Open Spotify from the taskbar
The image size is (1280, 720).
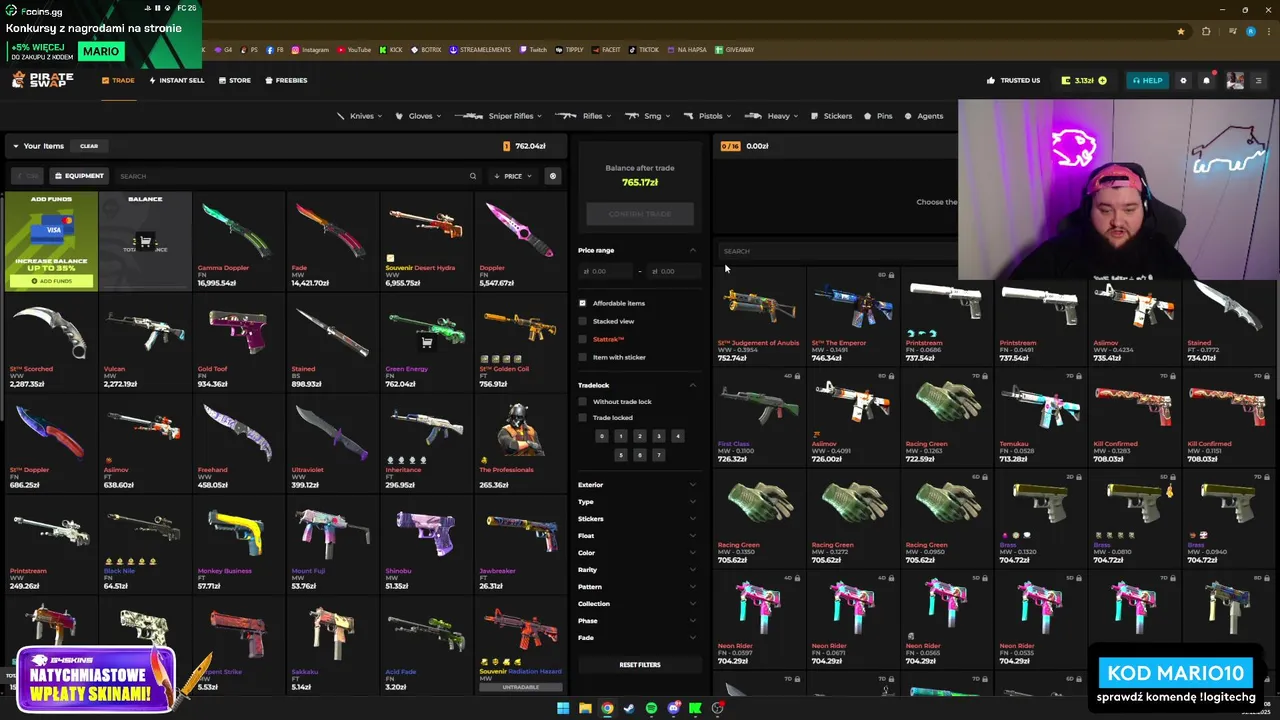(651, 709)
